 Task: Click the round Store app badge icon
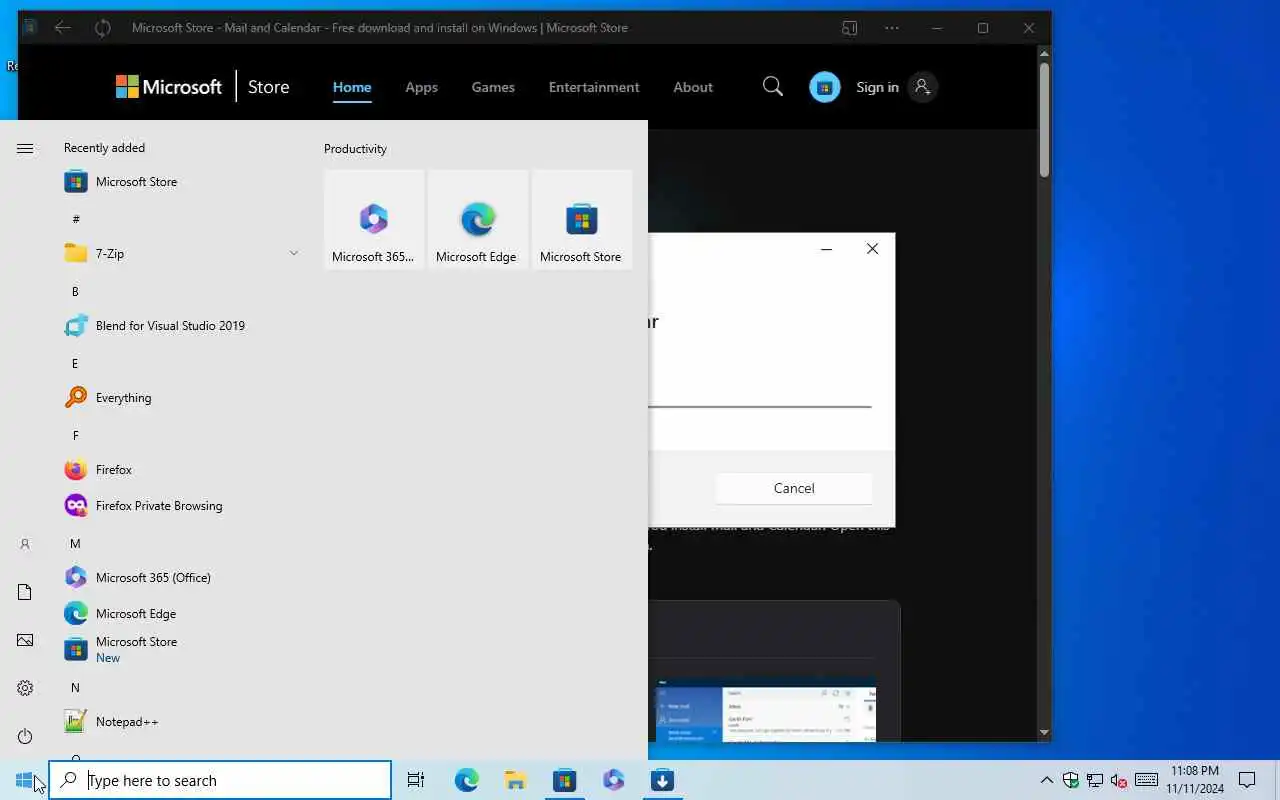pyautogui.click(x=825, y=87)
